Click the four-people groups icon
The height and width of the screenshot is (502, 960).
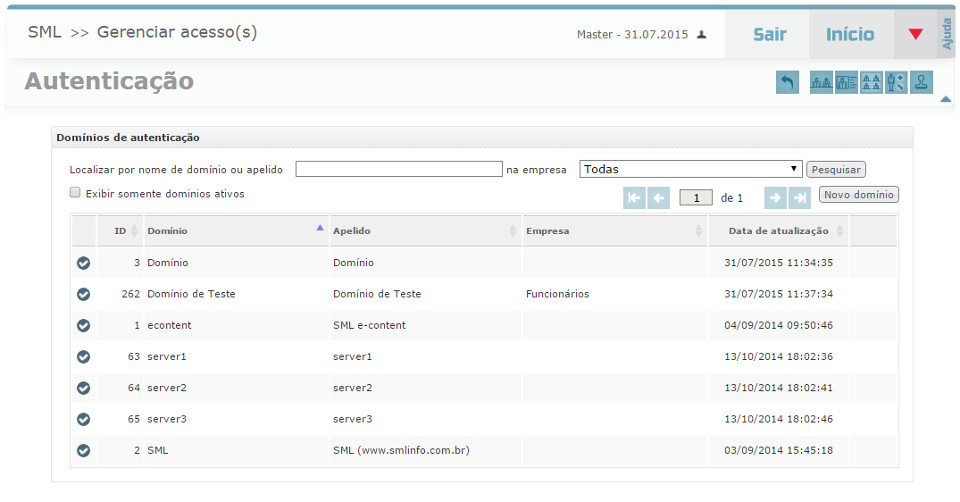tap(871, 83)
